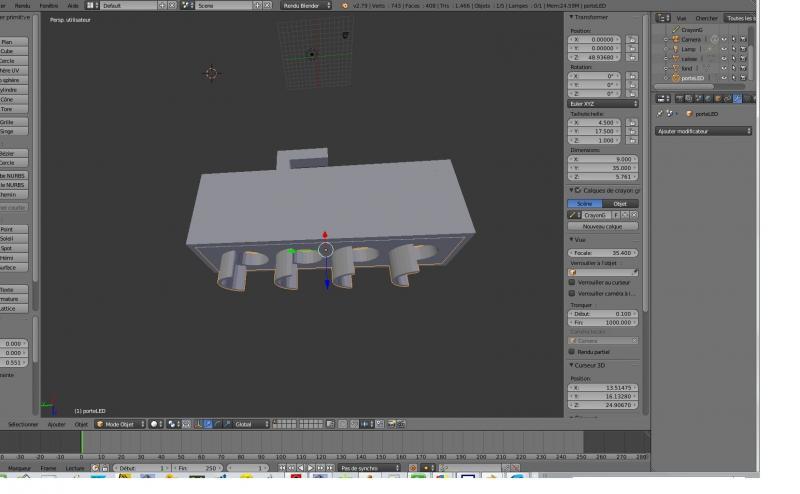Open the Ajouter menu in the viewport header
The width and height of the screenshot is (800, 494).
[57, 424]
